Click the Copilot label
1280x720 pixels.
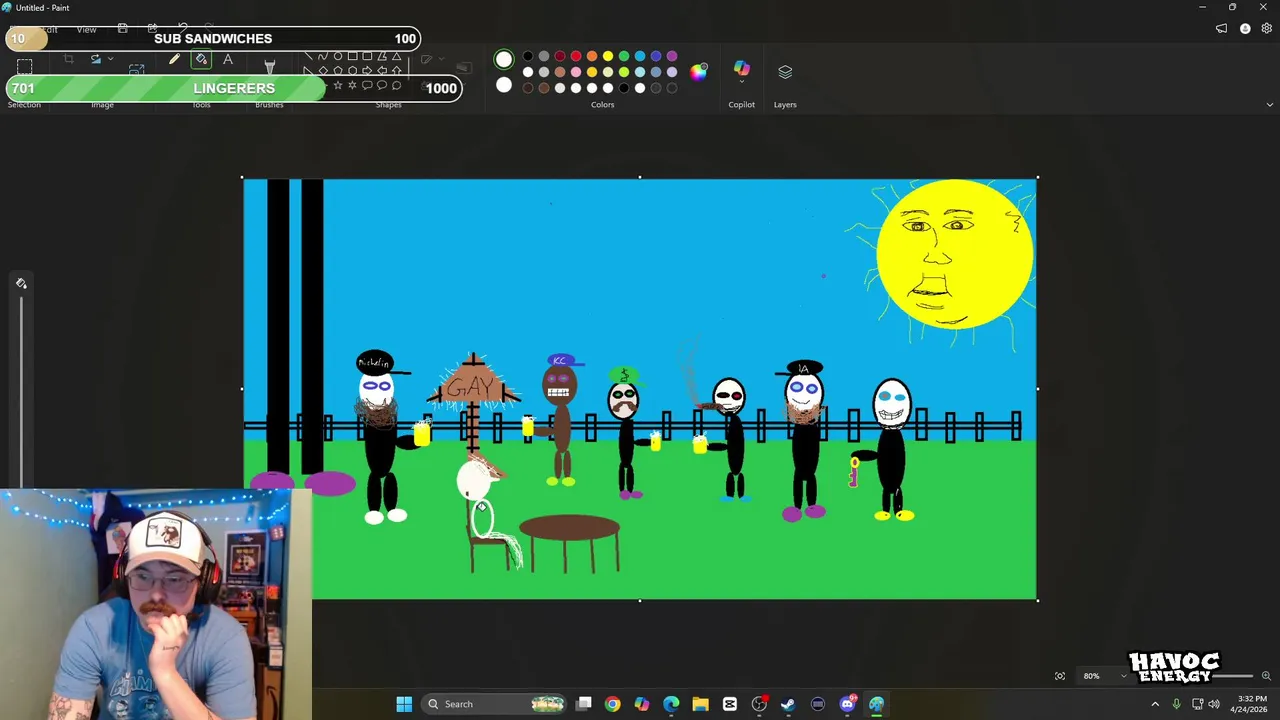[x=741, y=104]
